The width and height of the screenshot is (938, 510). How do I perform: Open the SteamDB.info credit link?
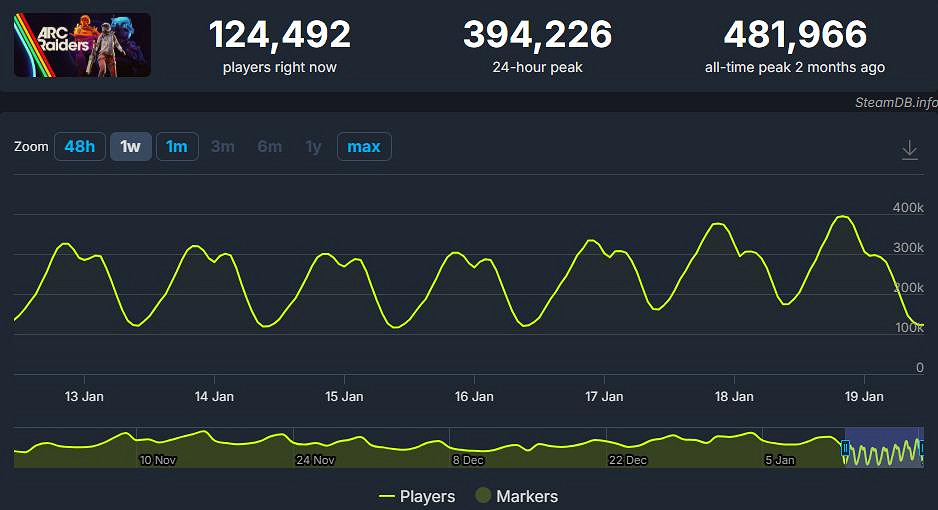[x=895, y=102]
